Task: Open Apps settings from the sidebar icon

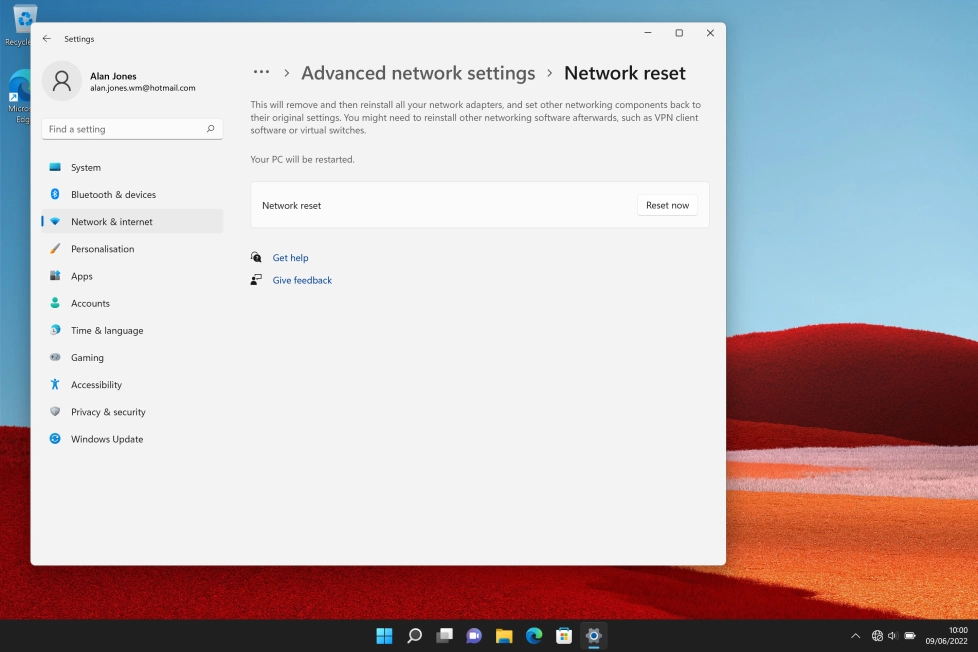Action: (x=55, y=276)
